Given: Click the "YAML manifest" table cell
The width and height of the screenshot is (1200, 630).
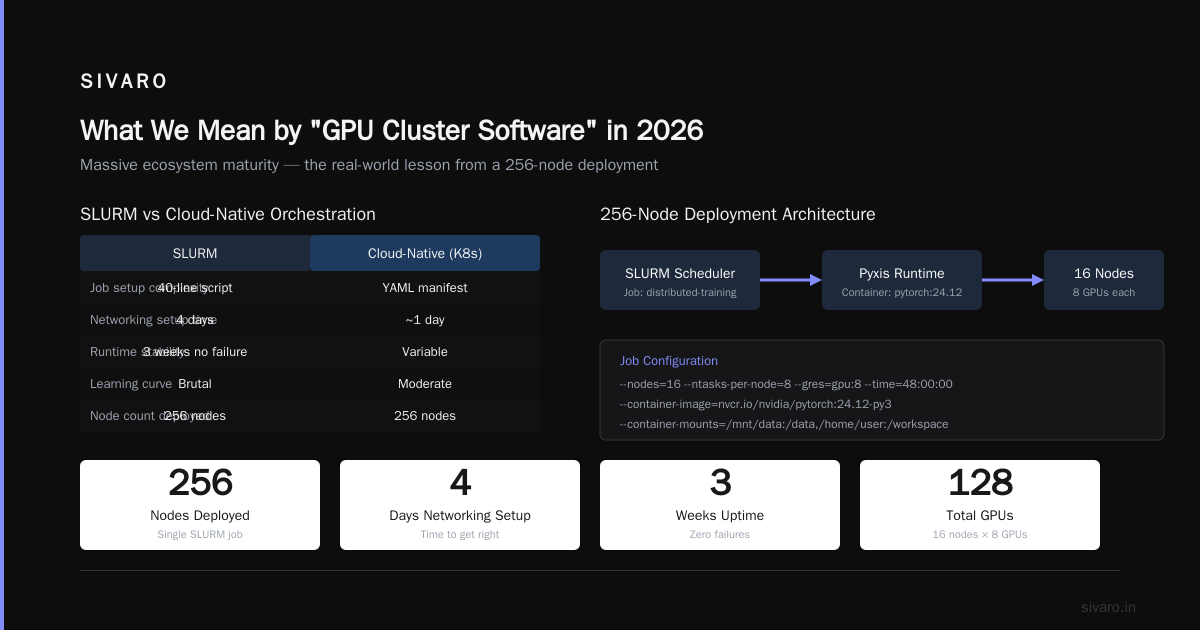Looking at the screenshot, I should 425,288.
